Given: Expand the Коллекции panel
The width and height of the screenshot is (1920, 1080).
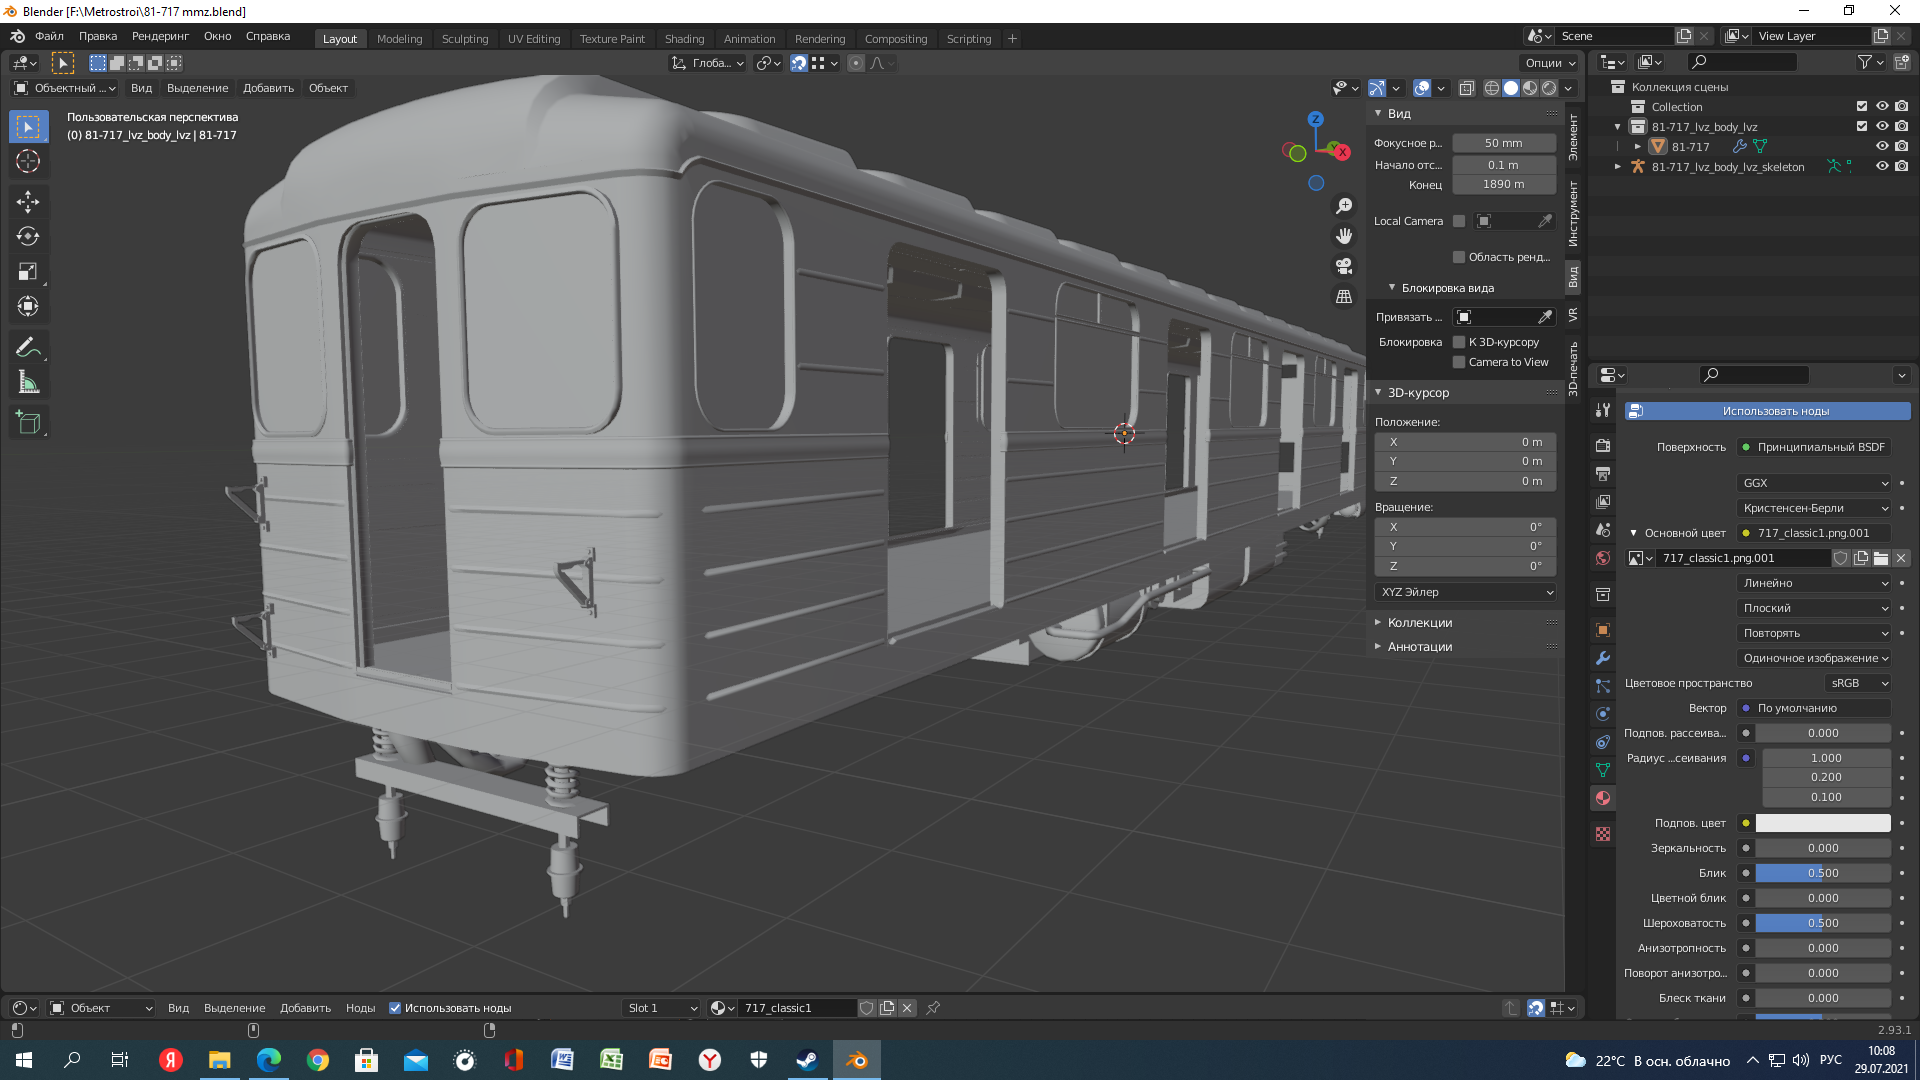Looking at the screenshot, I should 1419,622.
